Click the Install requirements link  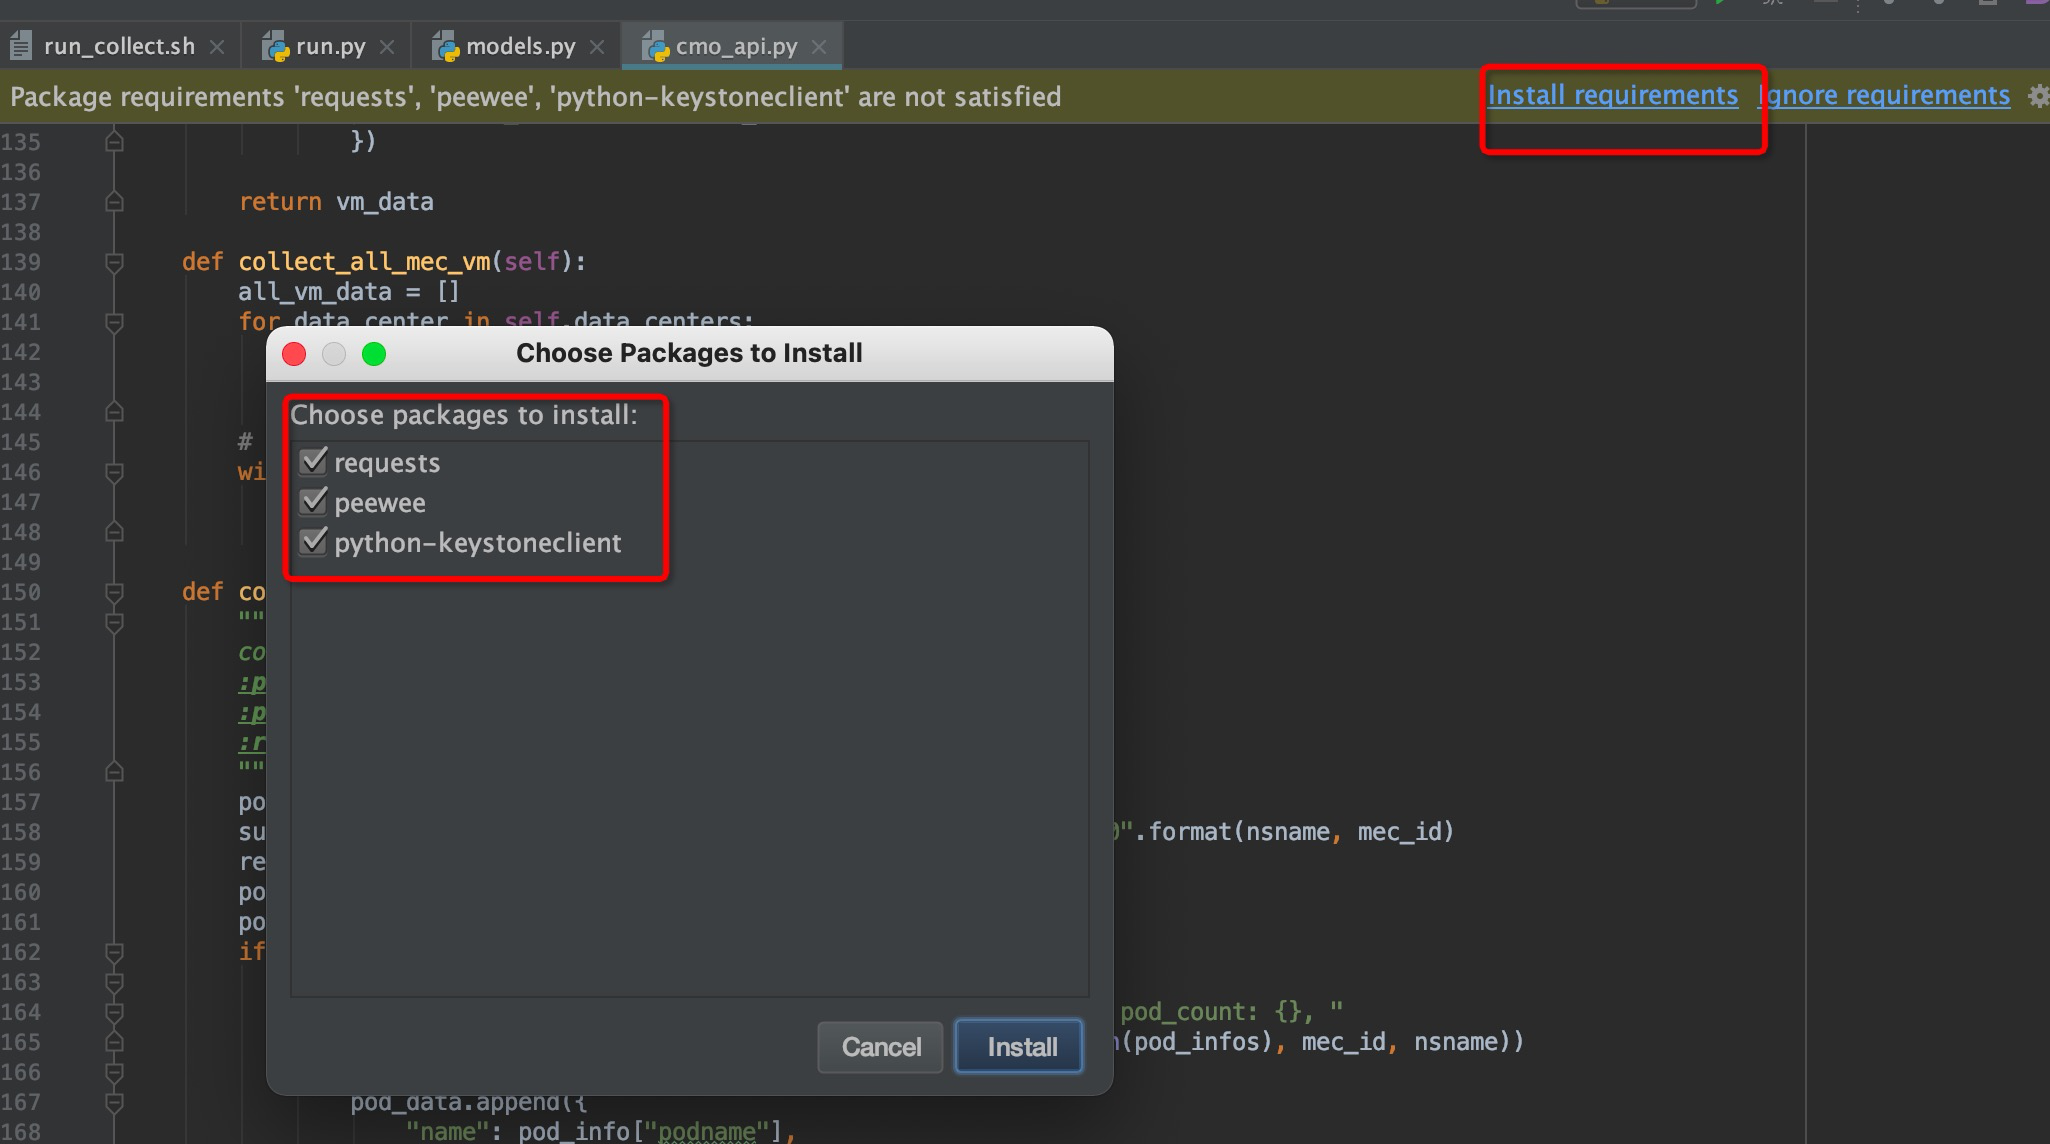click(1612, 95)
